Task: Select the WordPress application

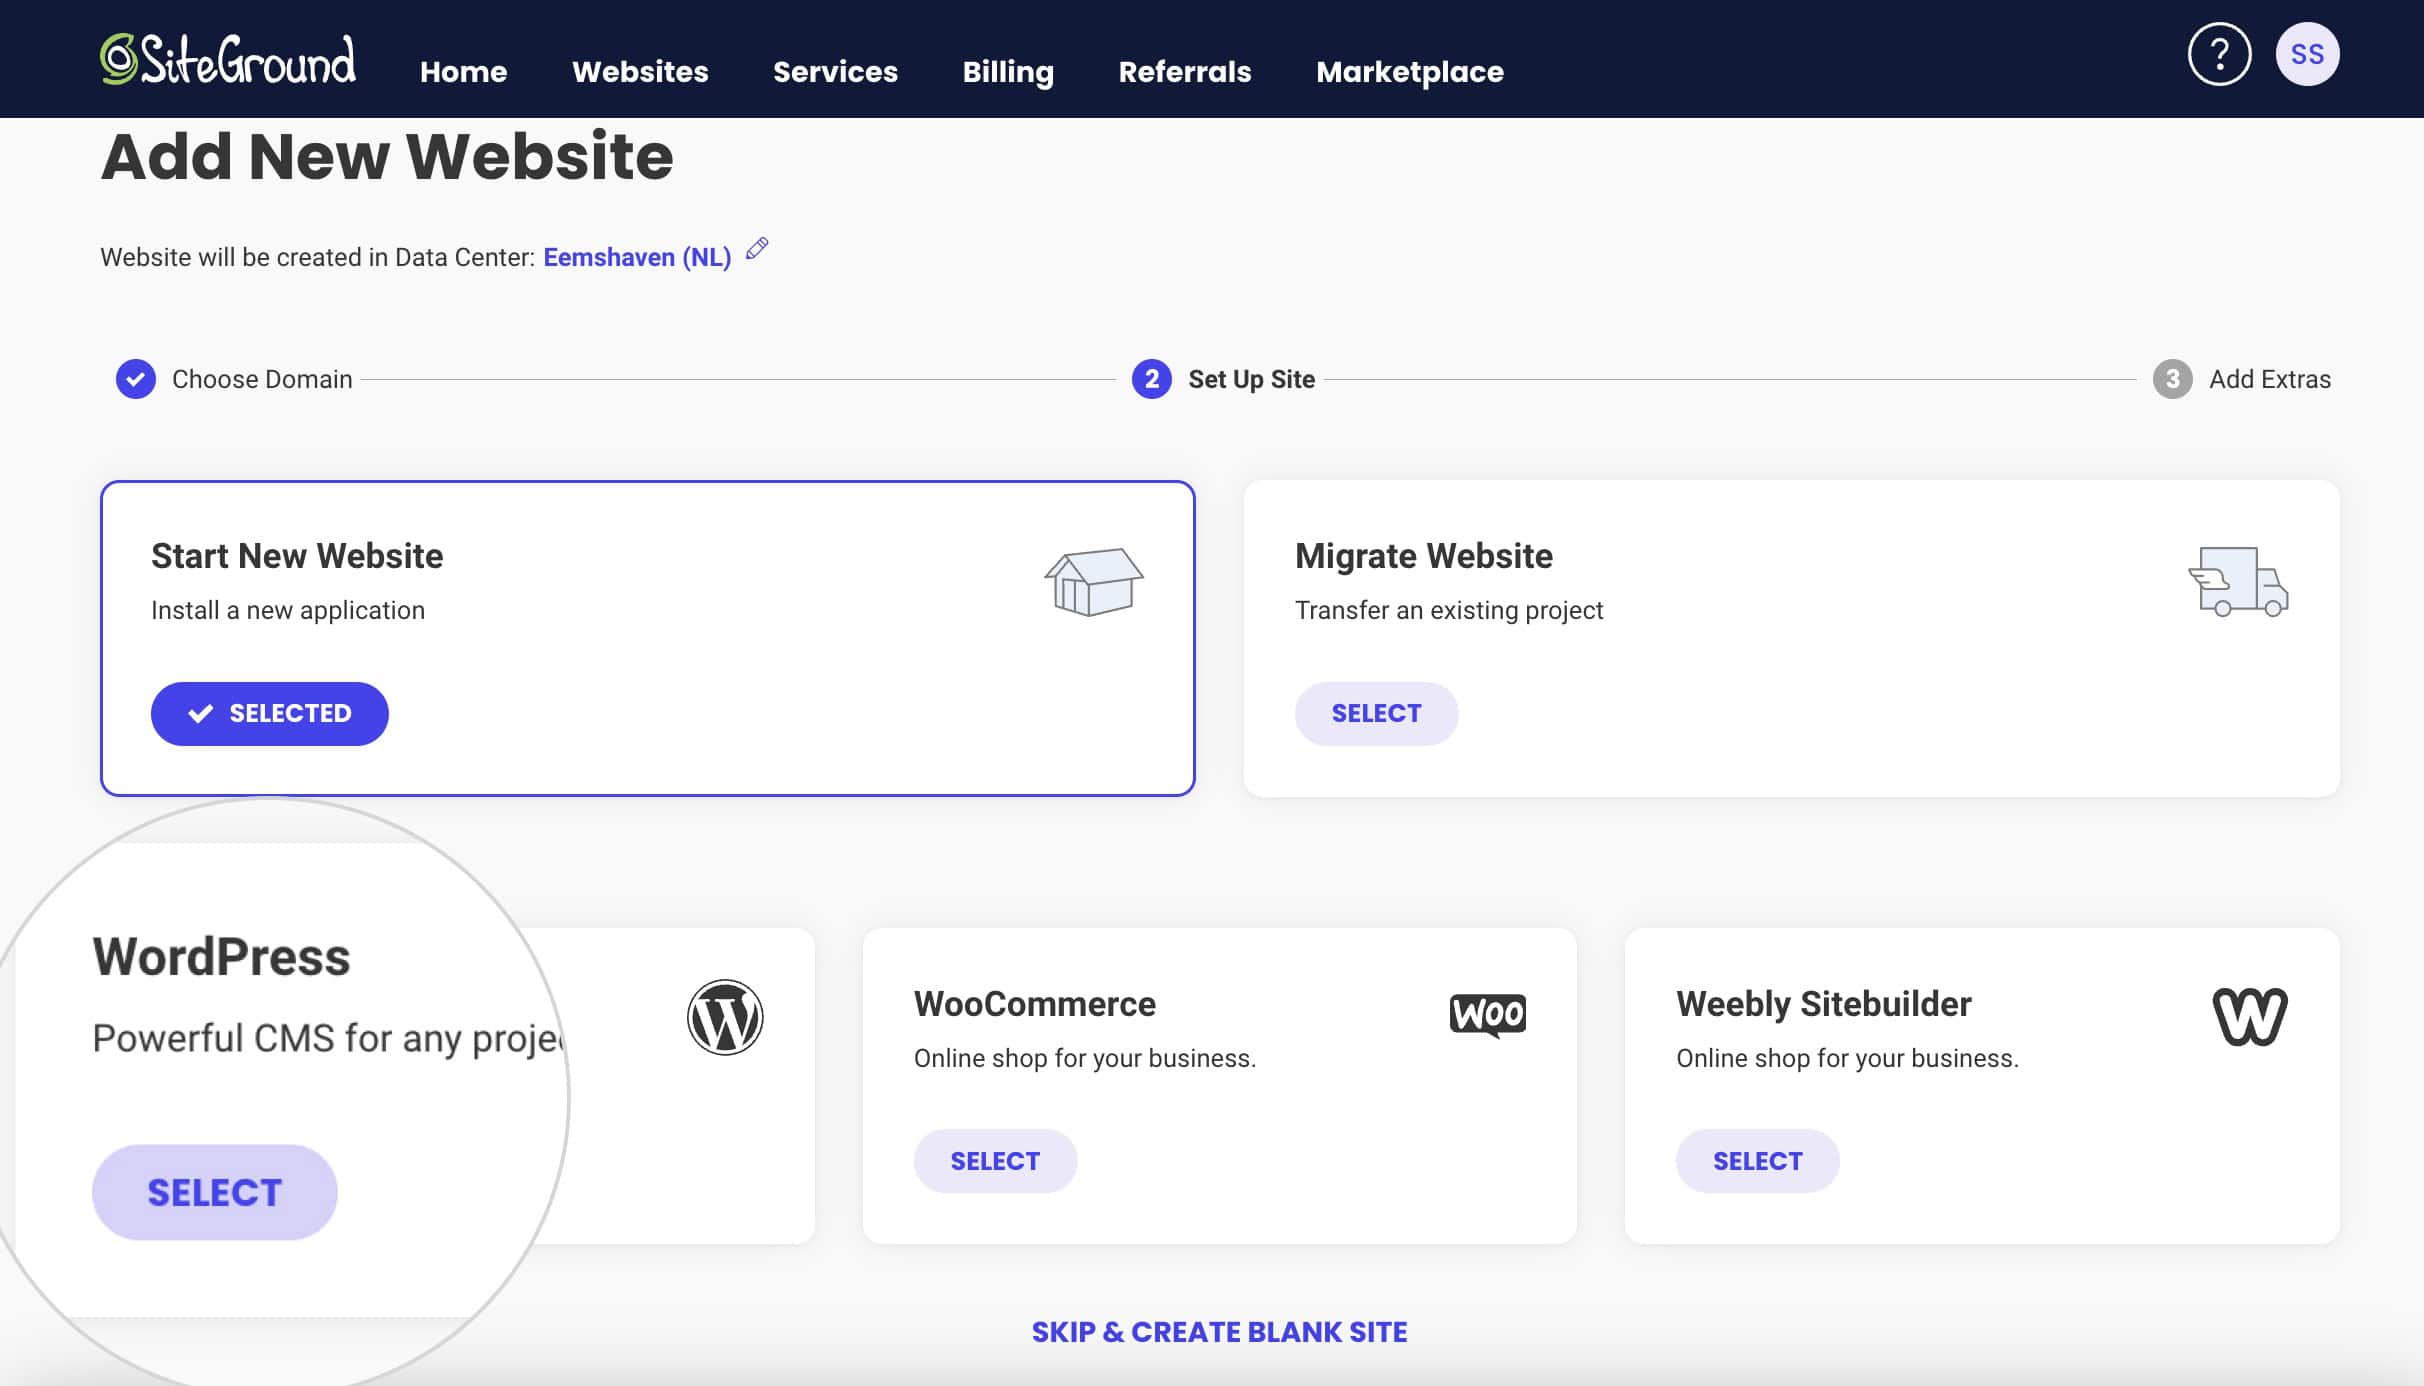Action: coord(215,1192)
